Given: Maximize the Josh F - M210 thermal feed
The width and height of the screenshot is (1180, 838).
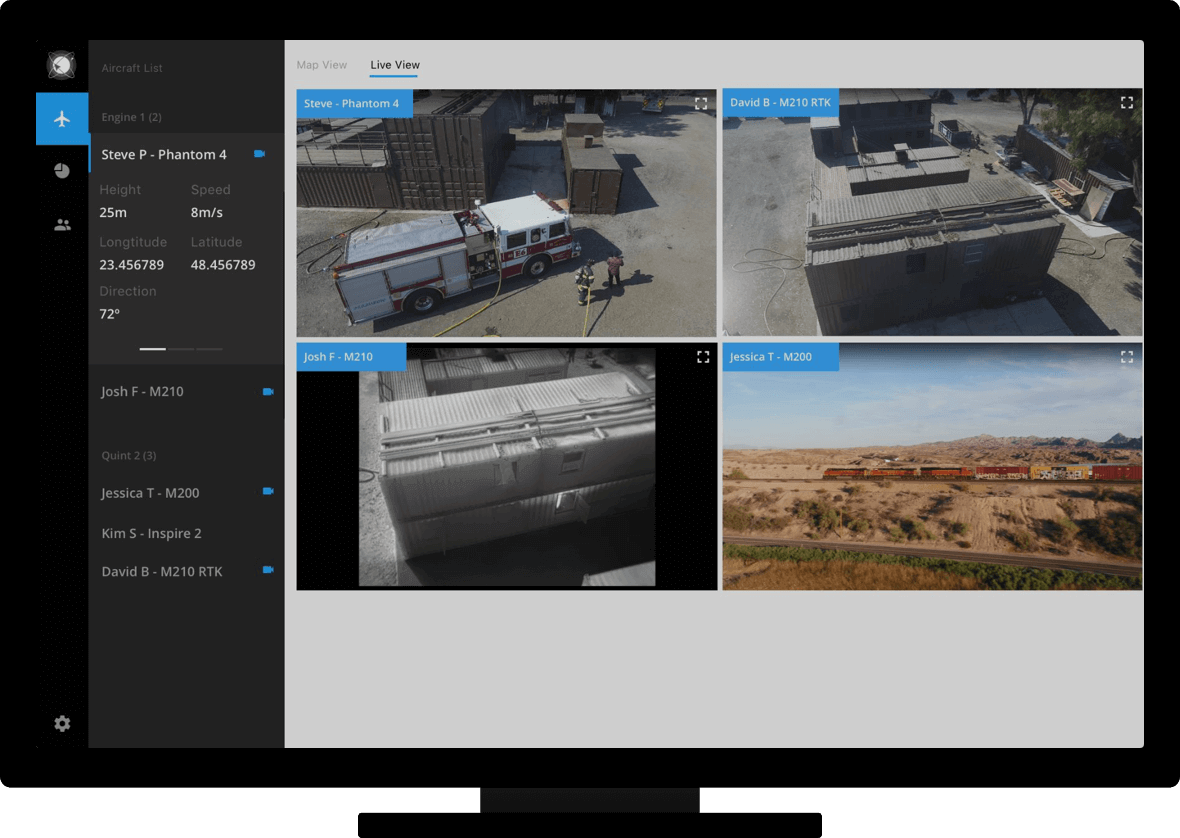Looking at the screenshot, I should coord(703,357).
